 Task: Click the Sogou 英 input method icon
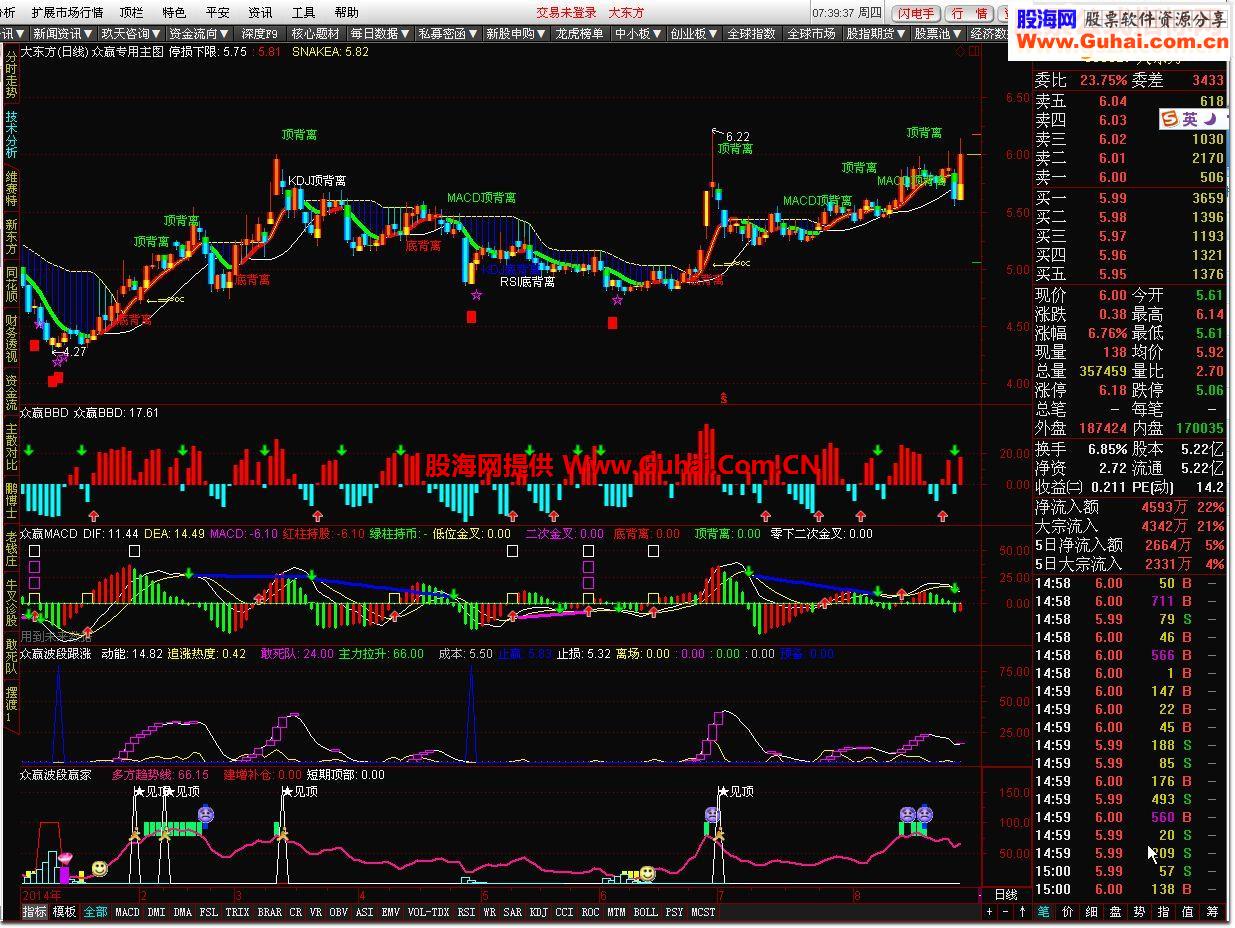[x=1188, y=119]
